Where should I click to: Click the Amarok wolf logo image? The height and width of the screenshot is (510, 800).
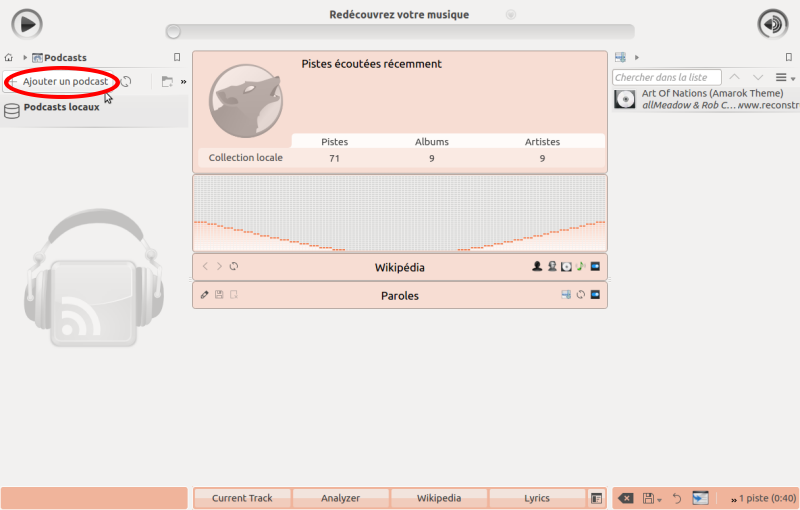pos(246,100)
